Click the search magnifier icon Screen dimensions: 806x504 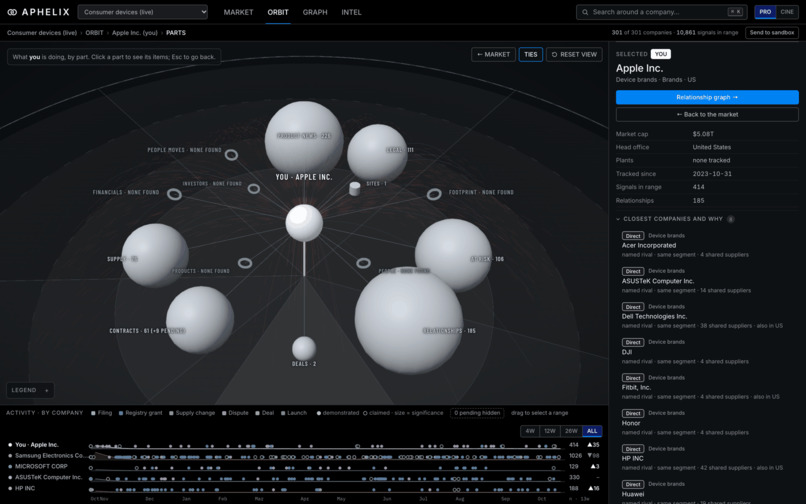[x=585, y=12]
